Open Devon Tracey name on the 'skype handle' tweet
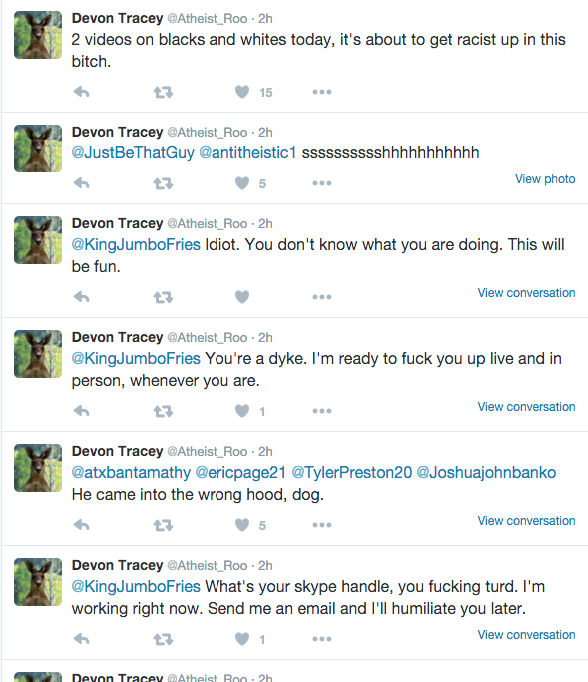 tap(117, 565)
